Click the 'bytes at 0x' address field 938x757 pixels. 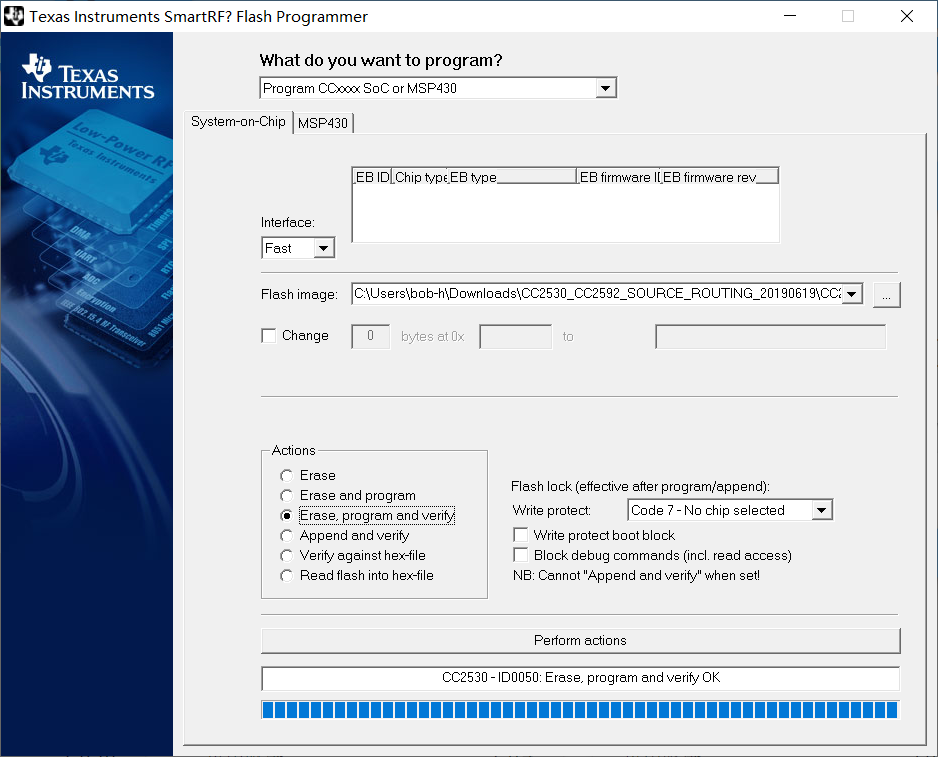pyautogui.click(x=516, y=336)
